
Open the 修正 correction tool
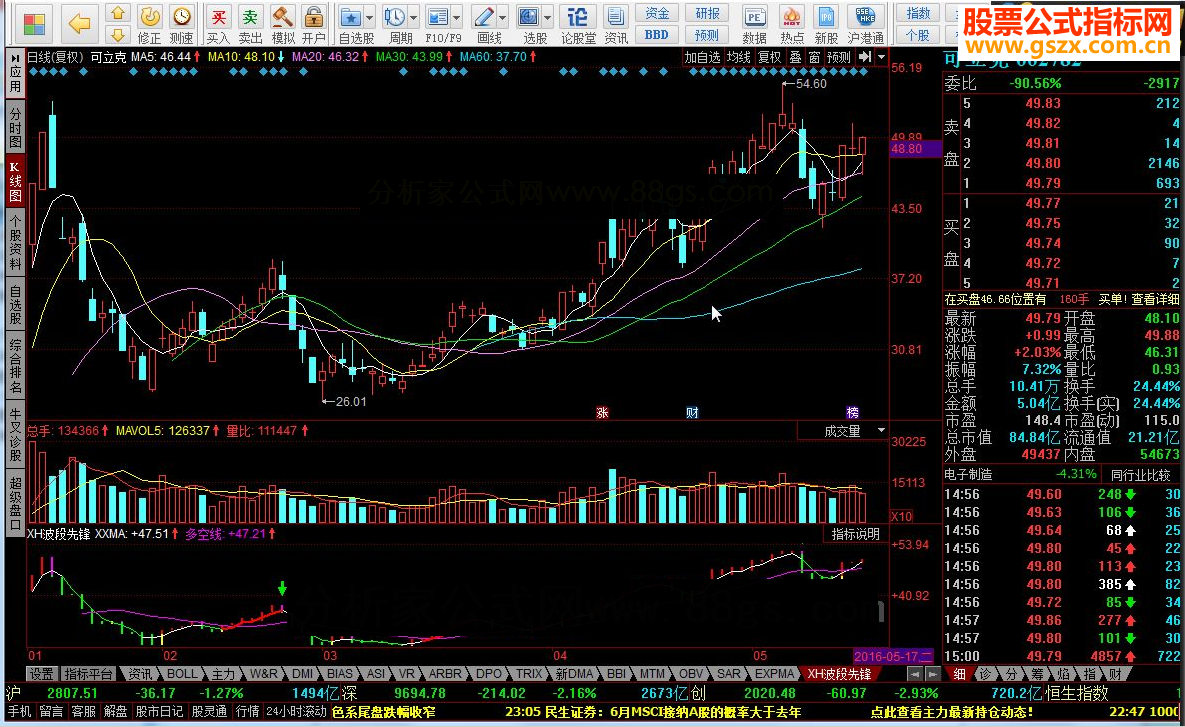coord(149,24)
